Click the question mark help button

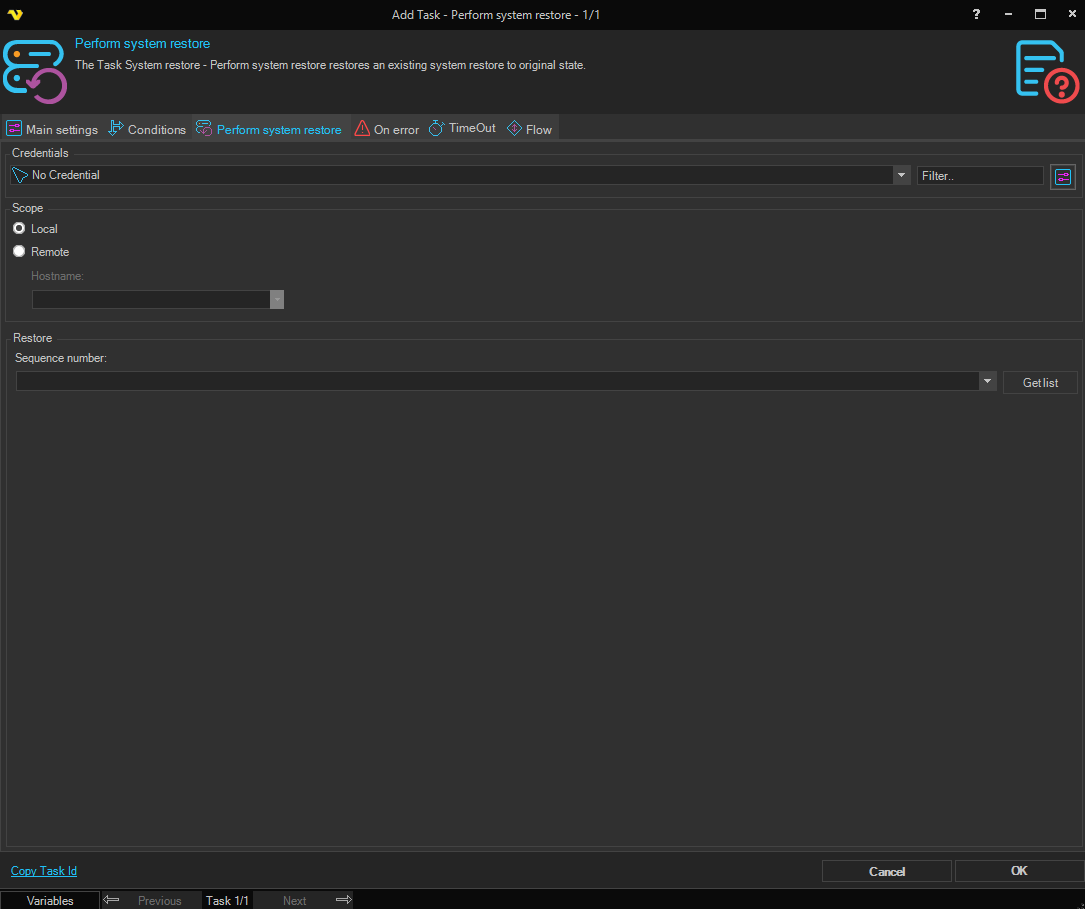(x=977, y=14)
